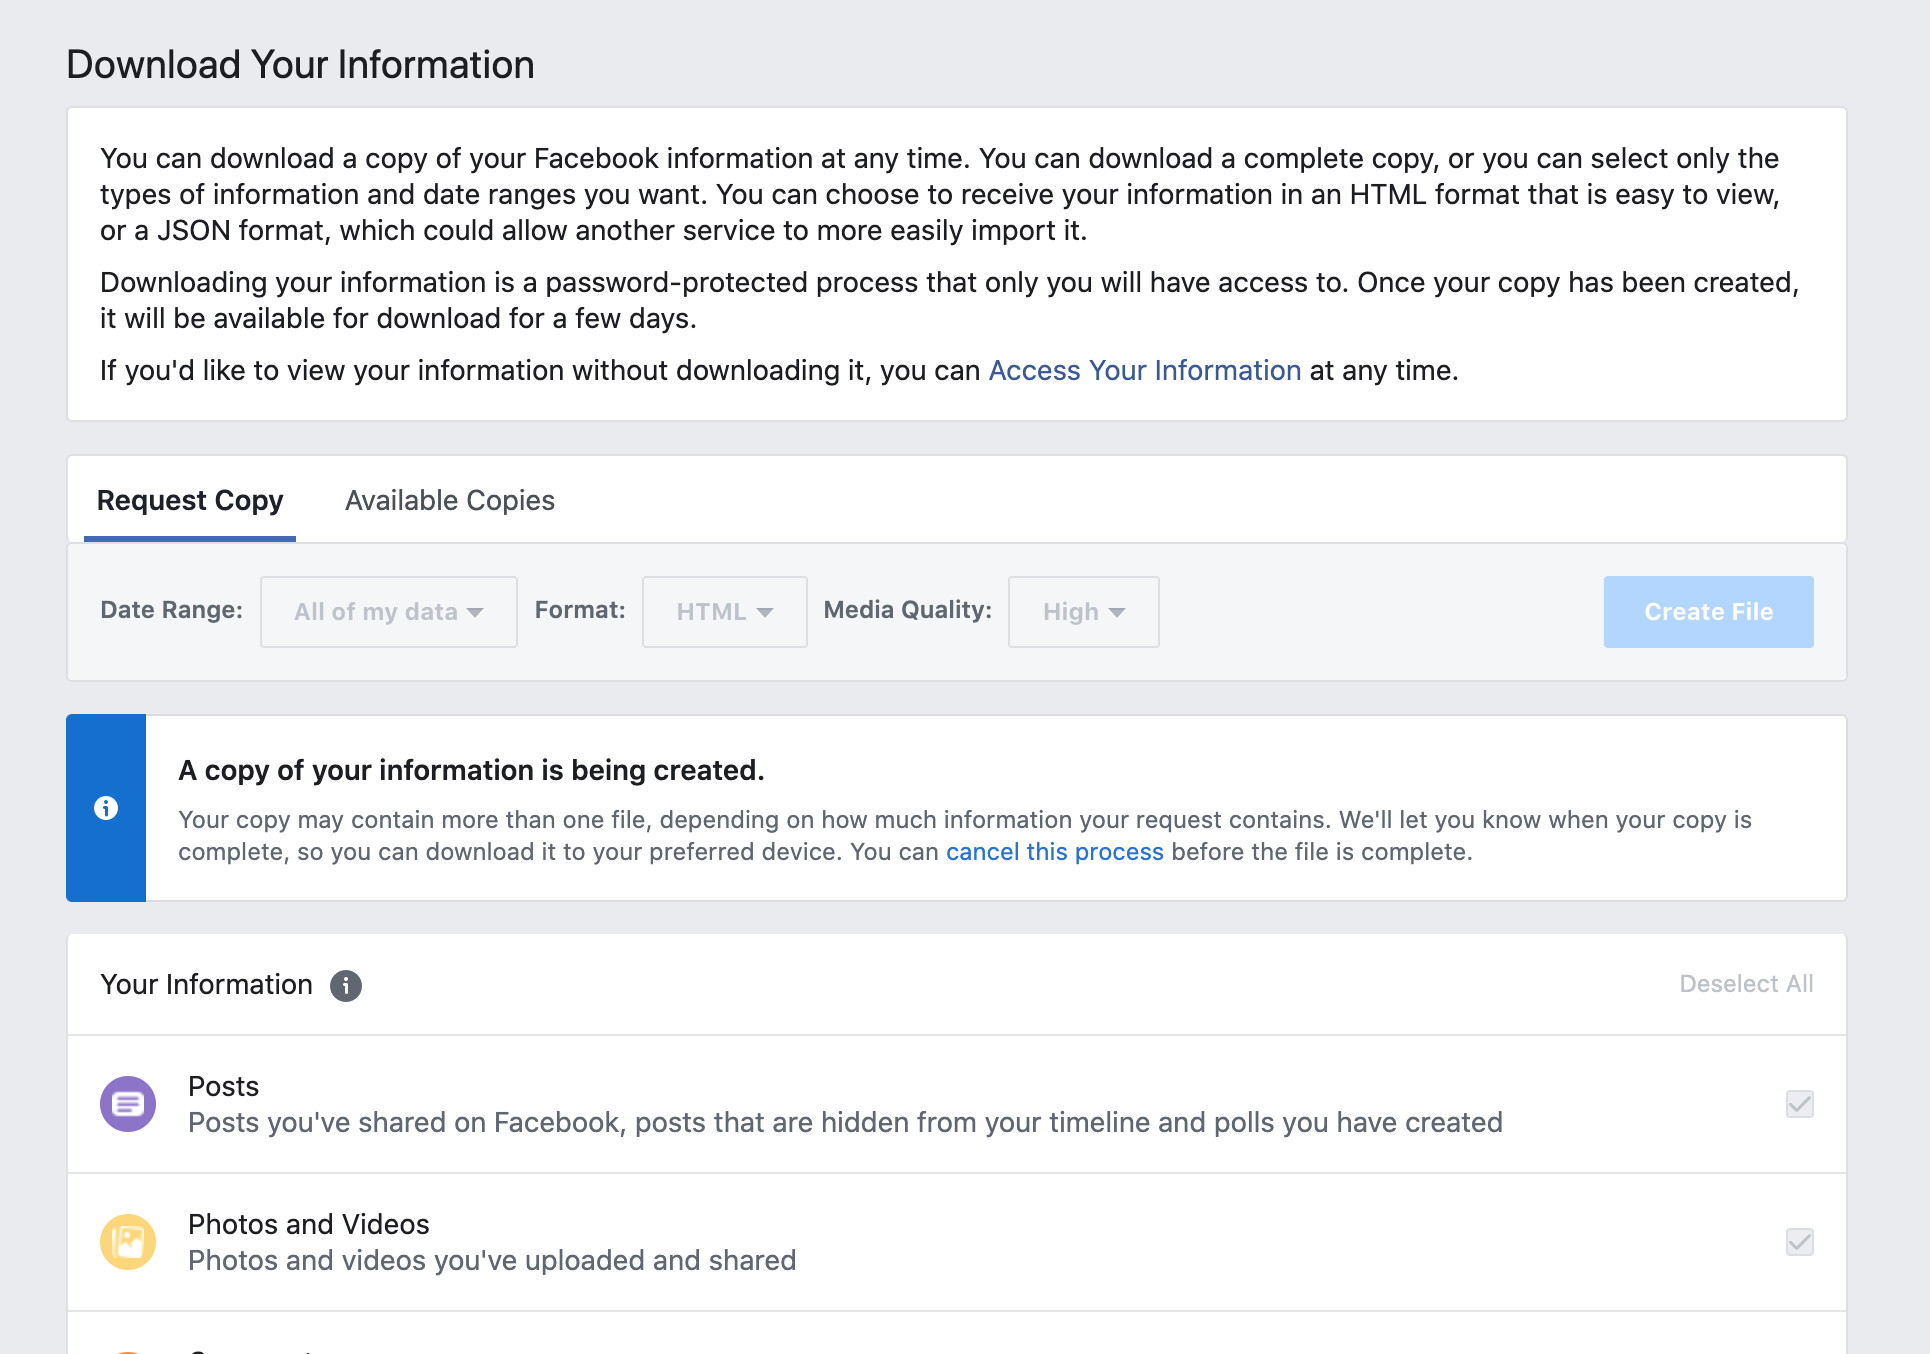Click the 'Date Range:' label
The image size is (1930, 1354).
point(172,610)
